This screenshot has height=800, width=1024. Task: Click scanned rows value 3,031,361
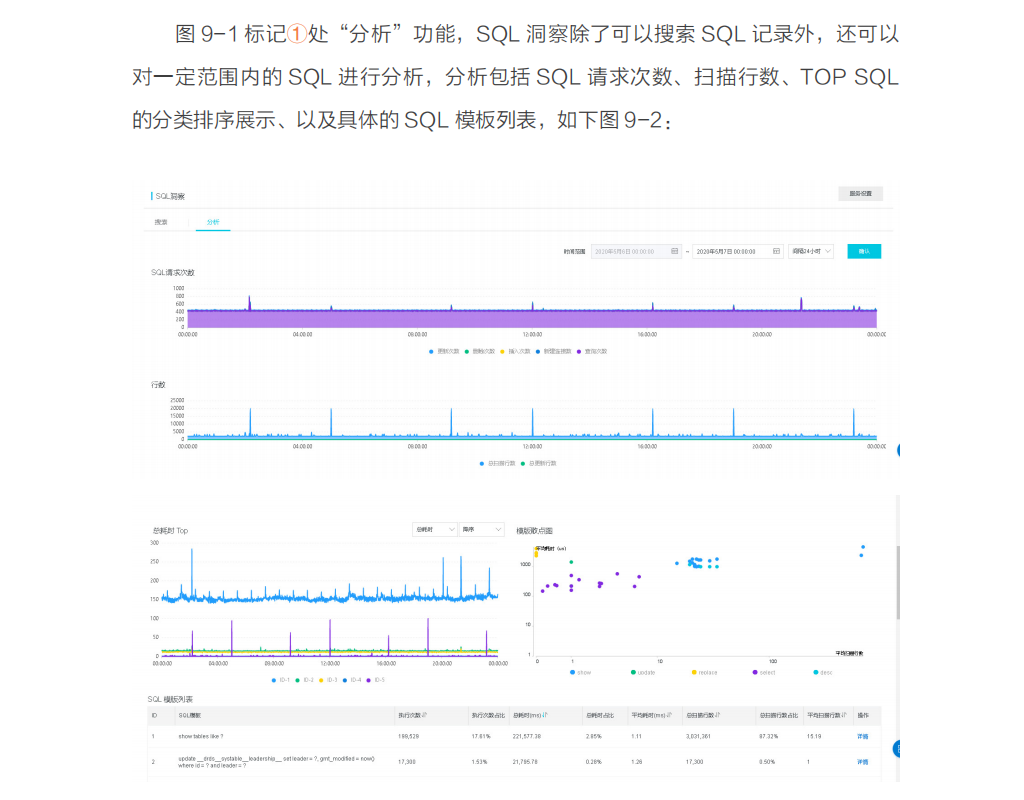pos(698,736)
